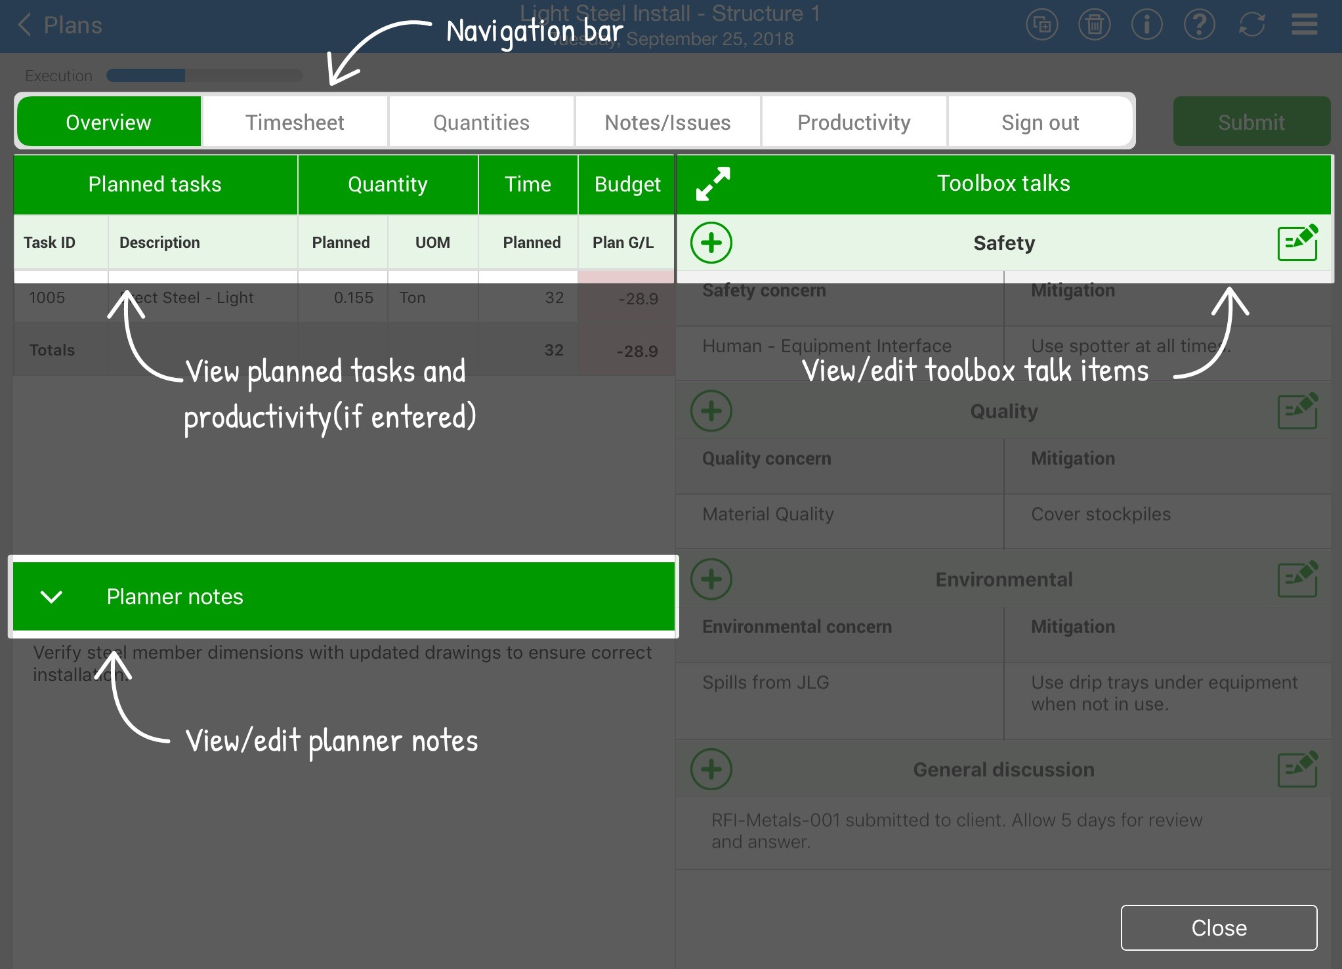Add a new Safety item
This screenshot has width=1342, height=969.
712,243
